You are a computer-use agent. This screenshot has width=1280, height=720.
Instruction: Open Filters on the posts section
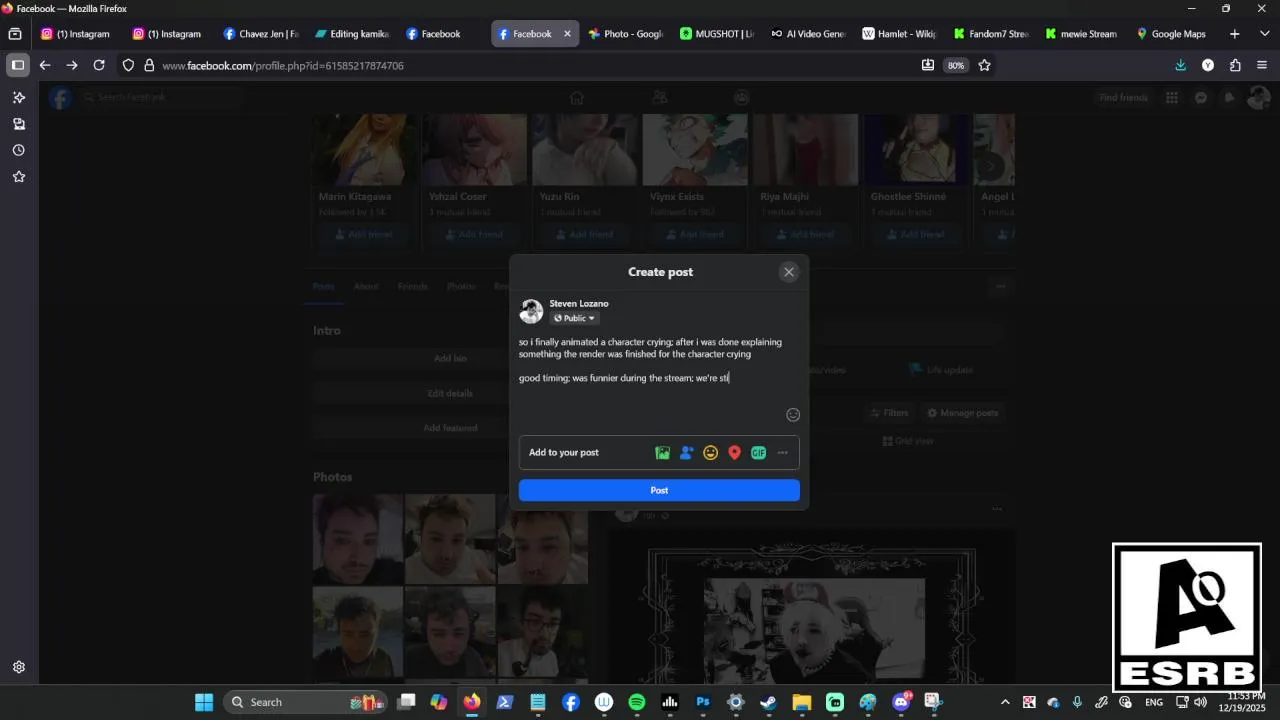[x=888, y=413]
